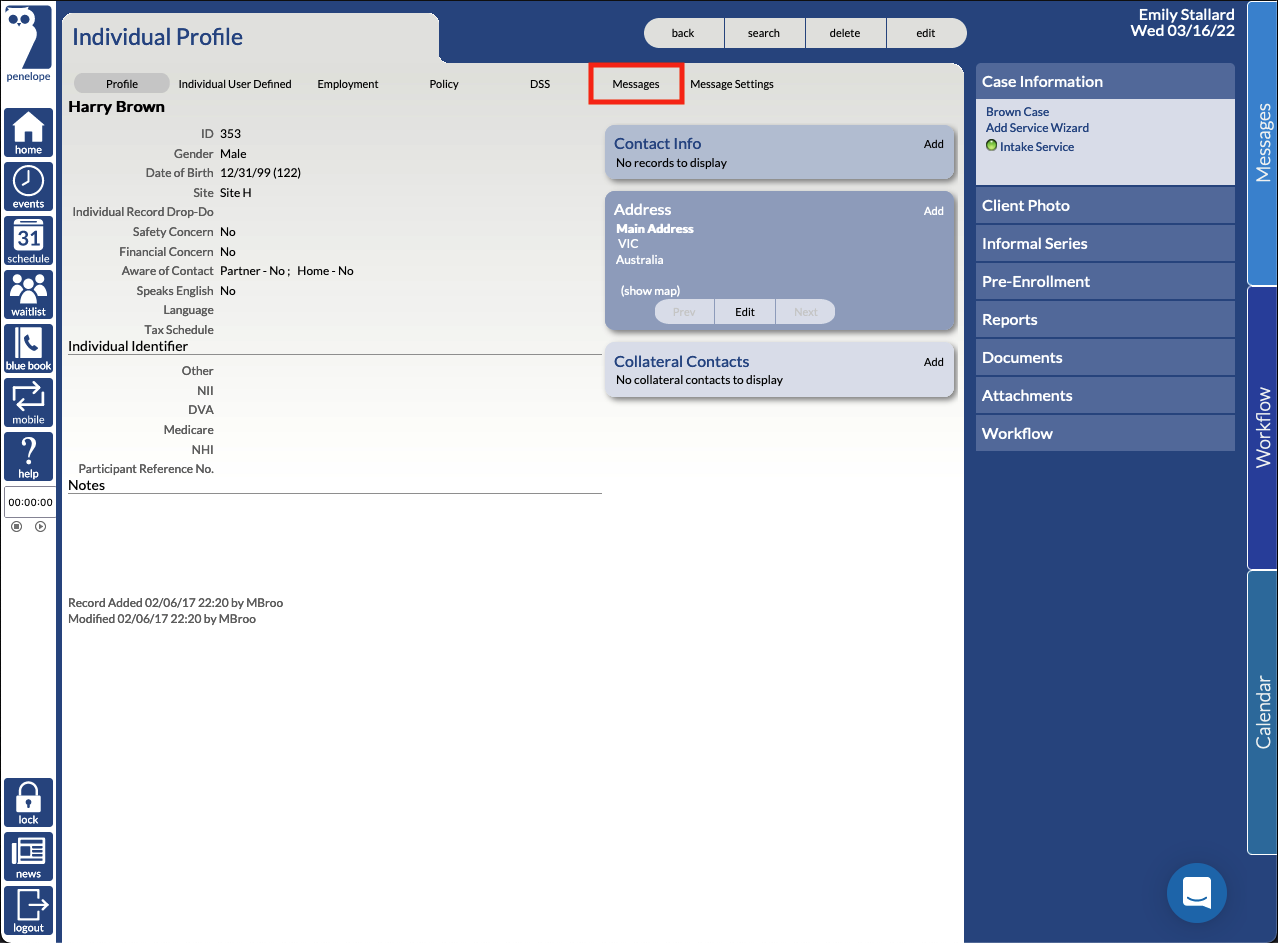Open the chat support bubble icon
This screenshot has width=1278, height=943.
point(1197,893)
